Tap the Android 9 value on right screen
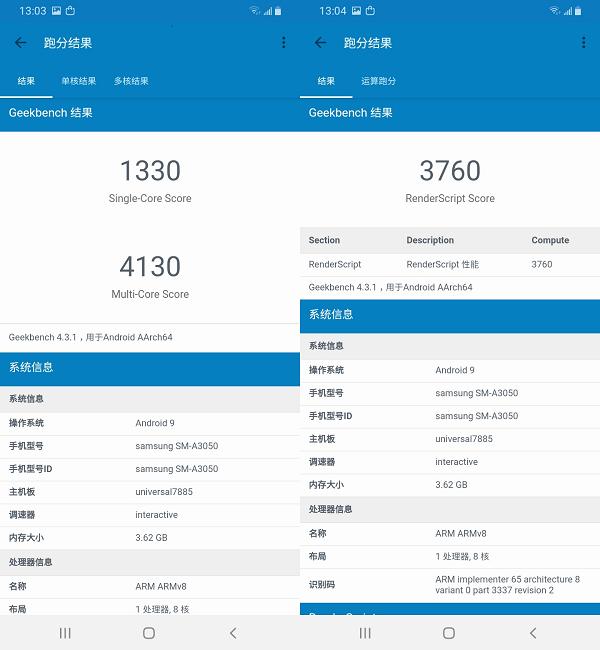Viewport: 600px width, 650px height. tap(454, 370)
